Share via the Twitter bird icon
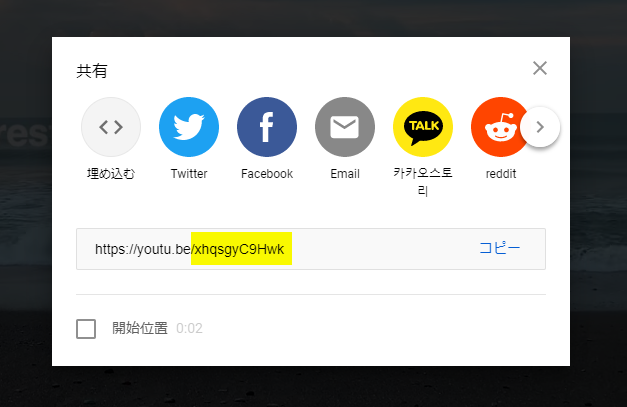The height and width of the screenshot is (407, 627). (x=189, y=127)
